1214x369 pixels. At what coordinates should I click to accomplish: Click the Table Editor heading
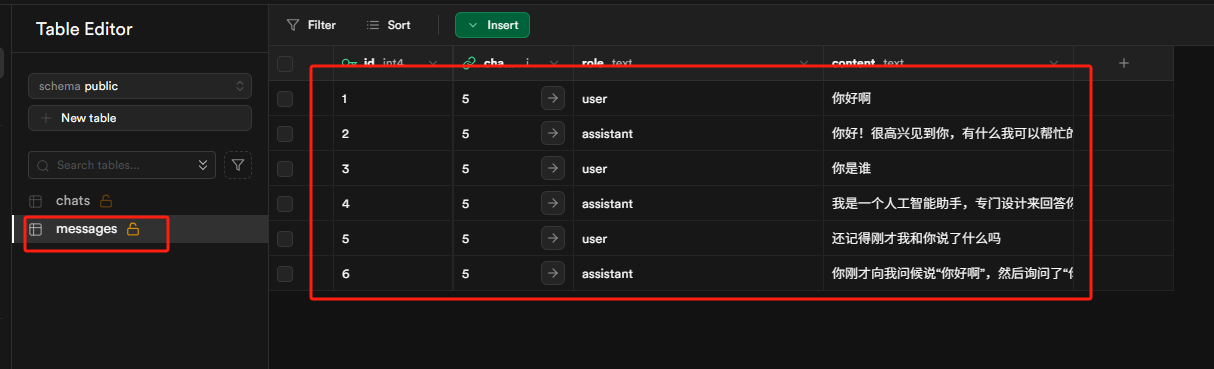tap(84, 29)
